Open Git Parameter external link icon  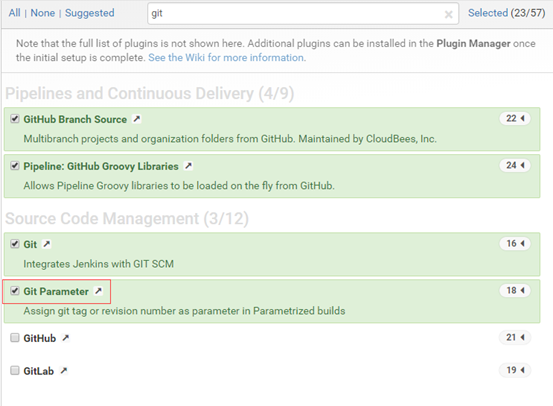pyautogui.click(x=98, y=291)
